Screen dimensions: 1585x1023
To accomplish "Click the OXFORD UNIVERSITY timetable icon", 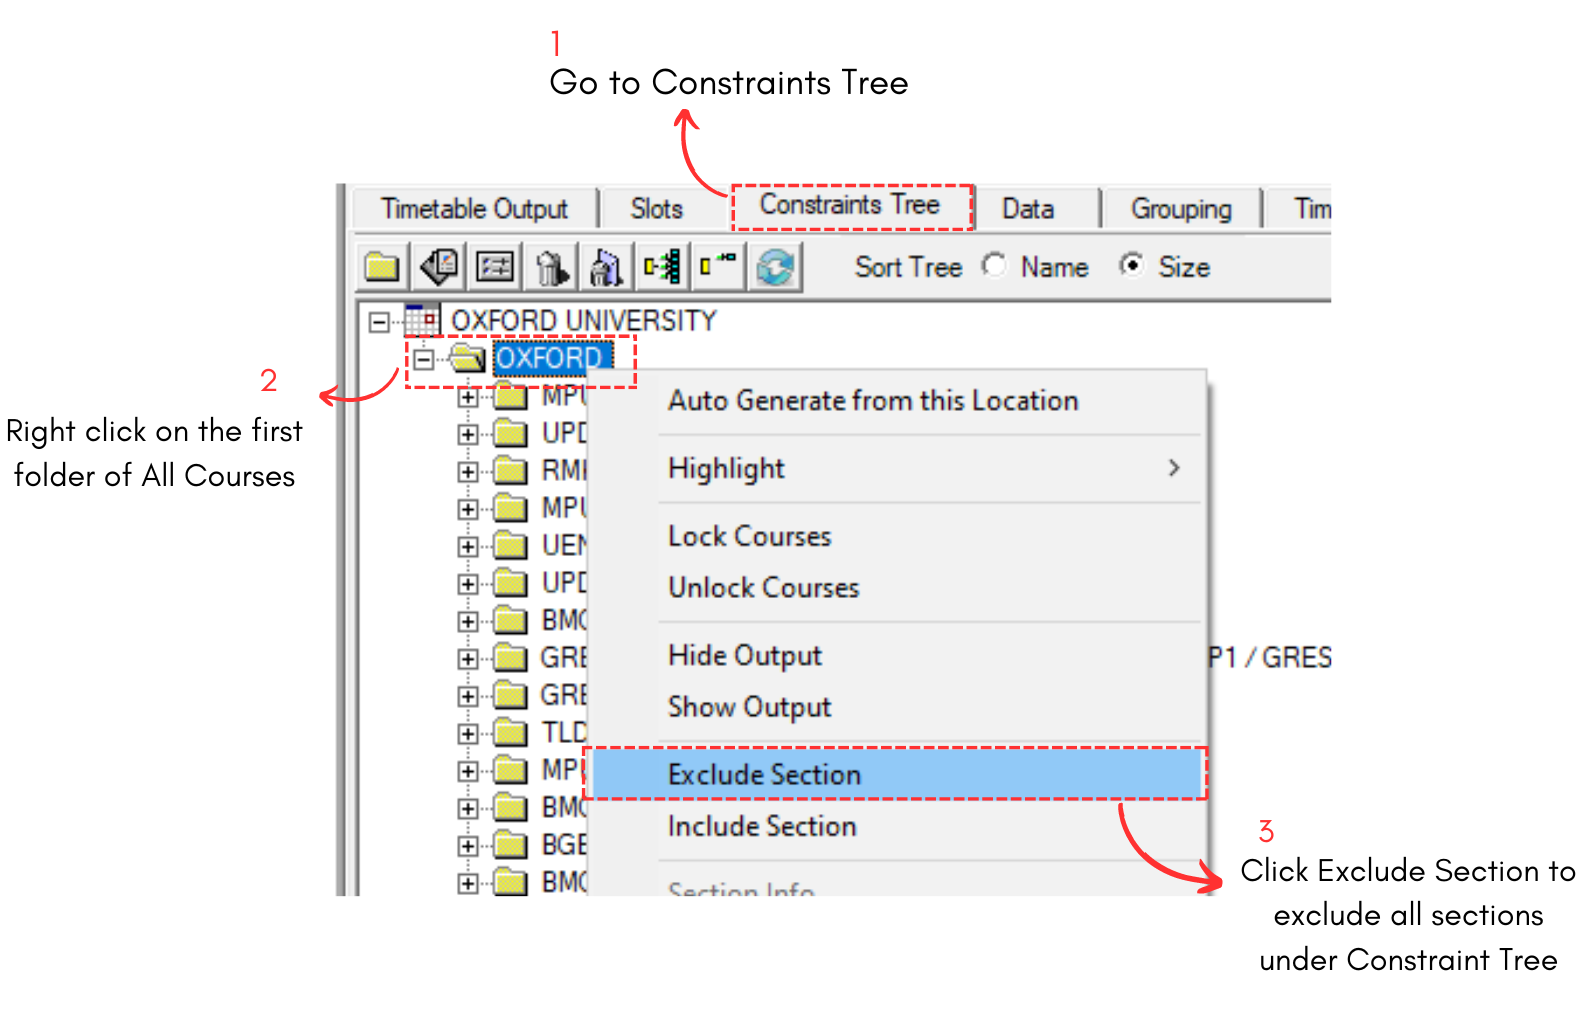I will tap(421, 320).
